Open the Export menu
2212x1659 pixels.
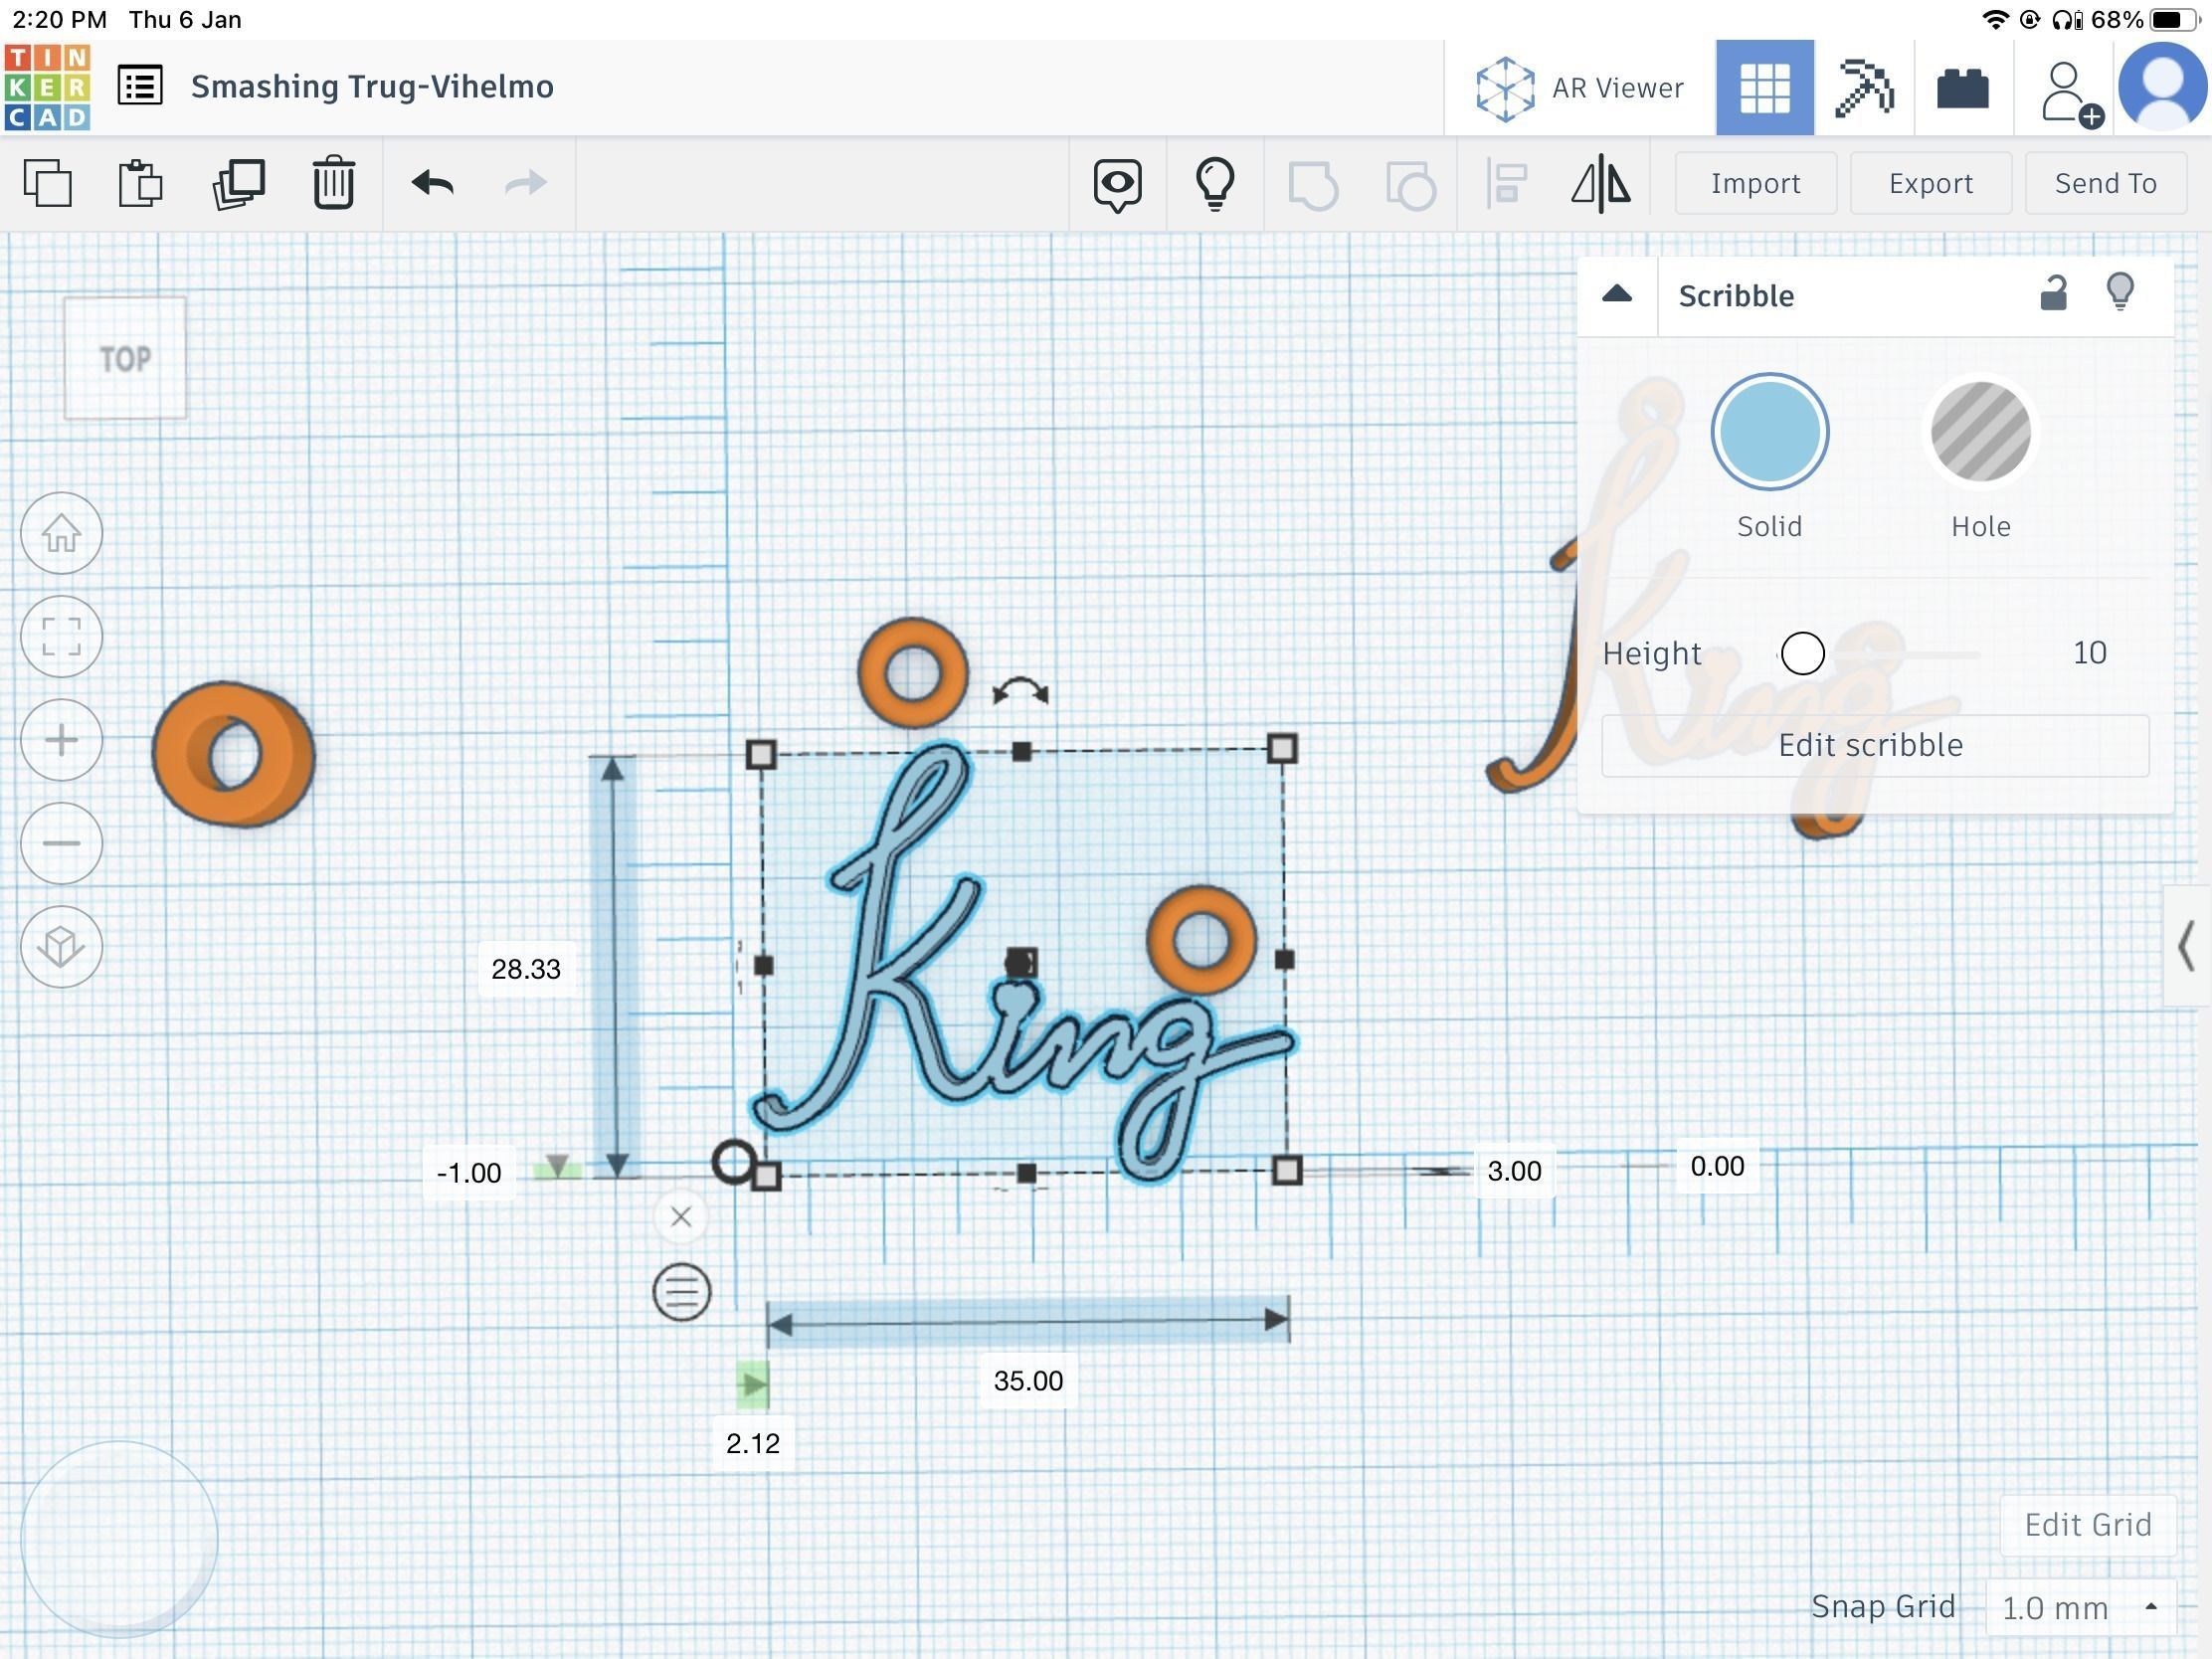pos(1930,183)
